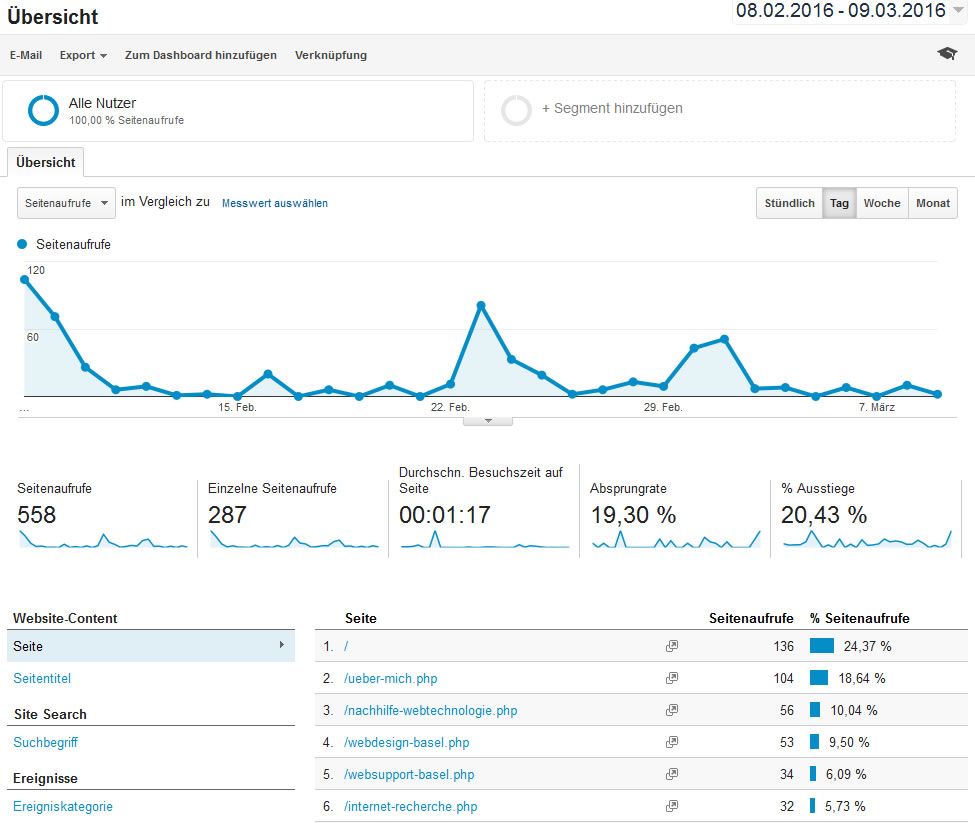Click the peak data point near 22. Feb.
The width and height of the screenshot is (975, 823).
pyautogui.click(x=481, y=305)
